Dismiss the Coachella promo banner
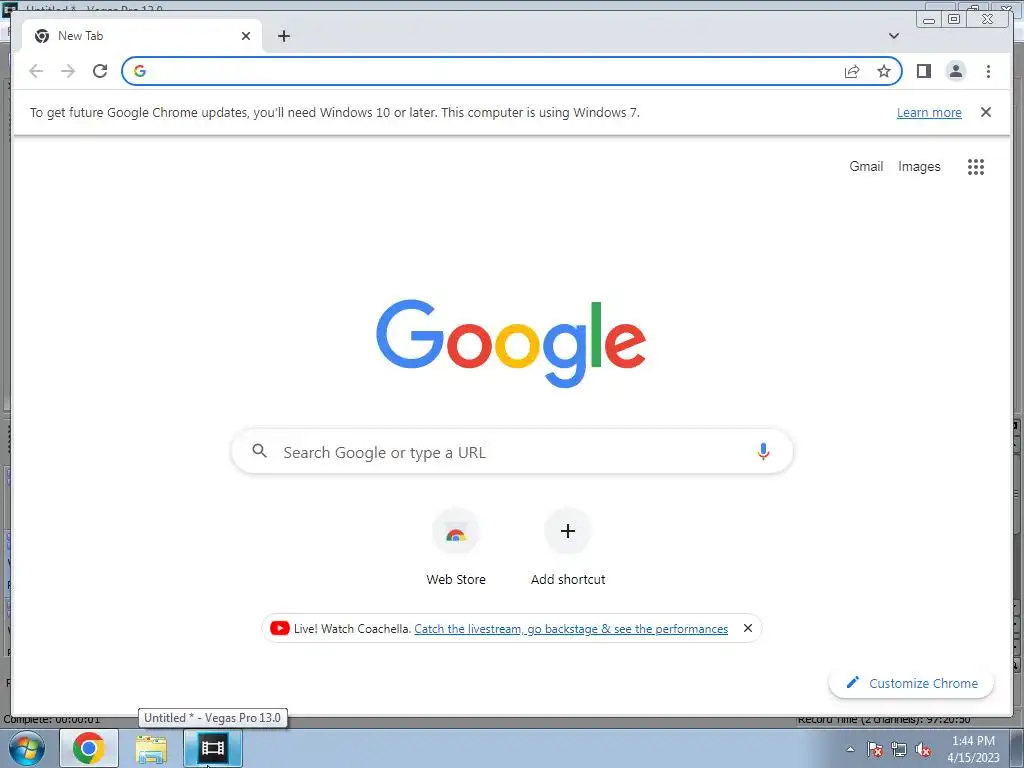 point(748,628)
